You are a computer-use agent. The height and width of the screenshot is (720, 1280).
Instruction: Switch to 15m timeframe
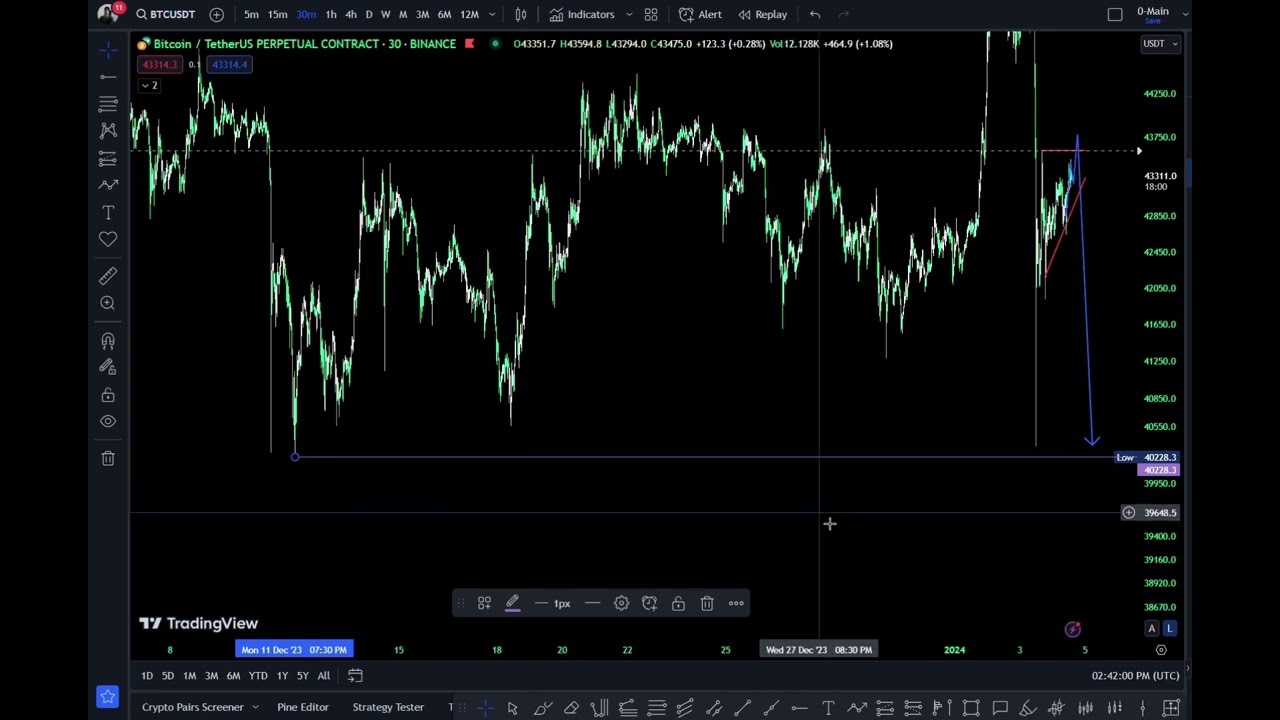pos(277,14)
